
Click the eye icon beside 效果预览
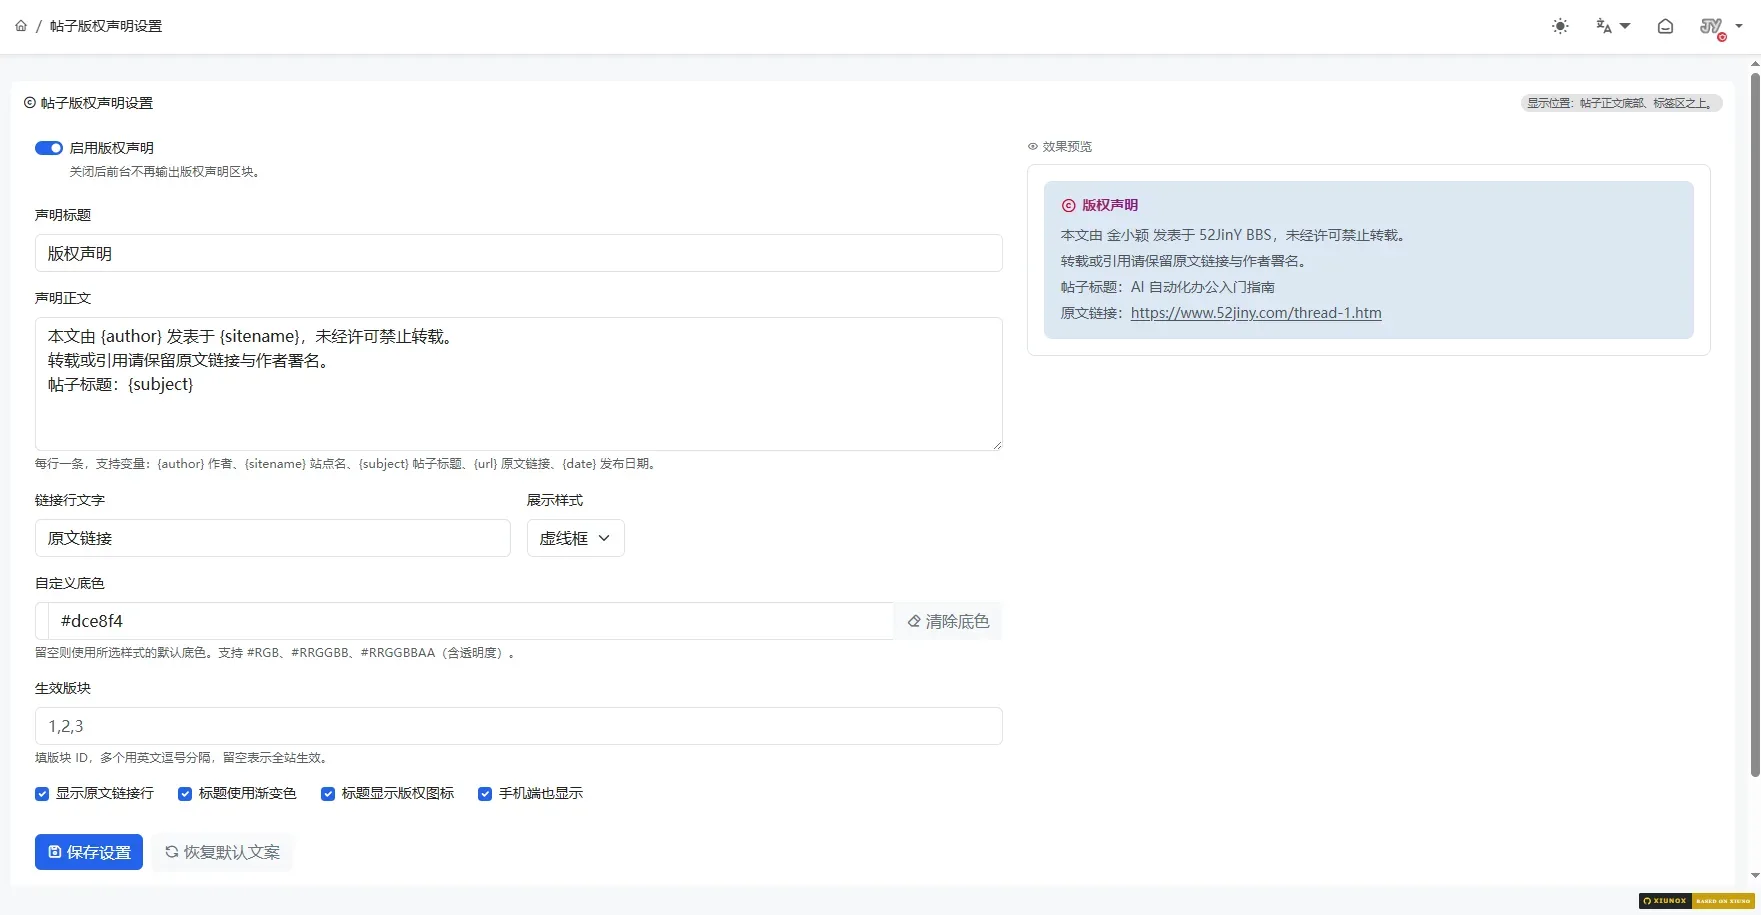tap(1033, 147)
